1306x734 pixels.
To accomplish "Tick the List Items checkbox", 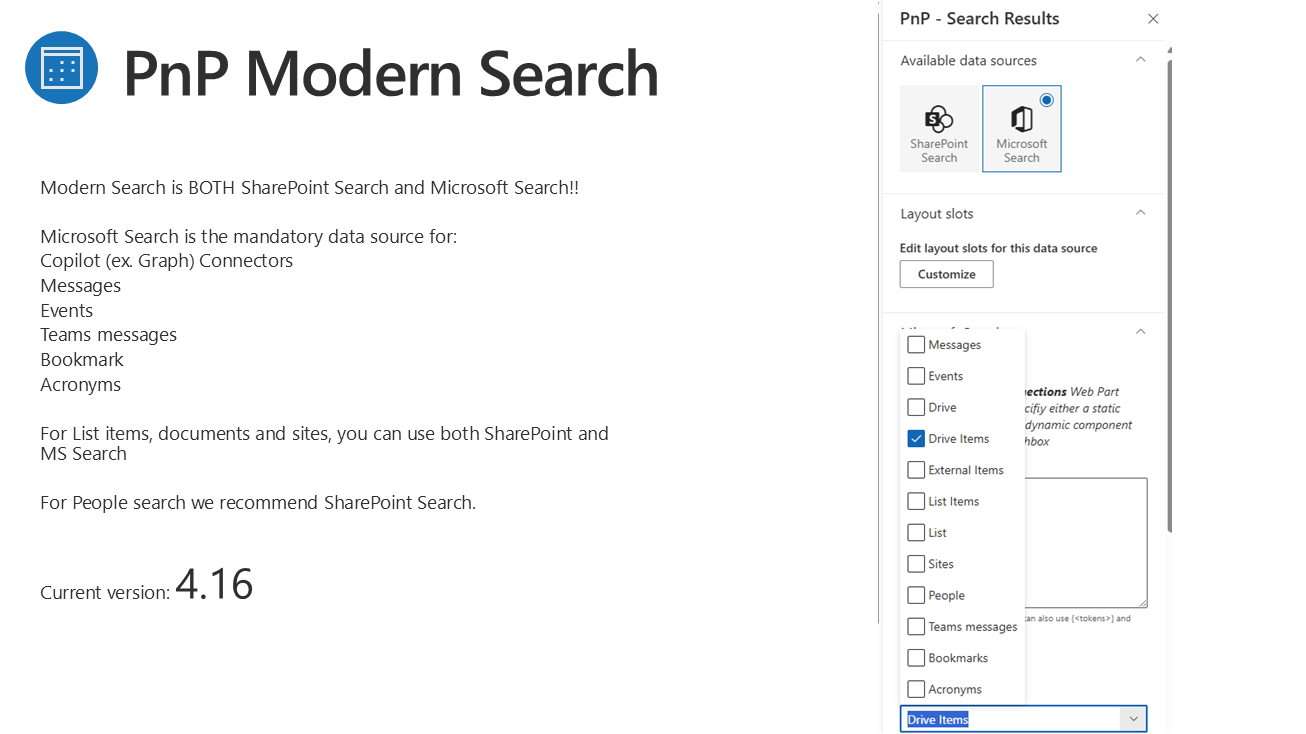I will [x=916, y=501].
